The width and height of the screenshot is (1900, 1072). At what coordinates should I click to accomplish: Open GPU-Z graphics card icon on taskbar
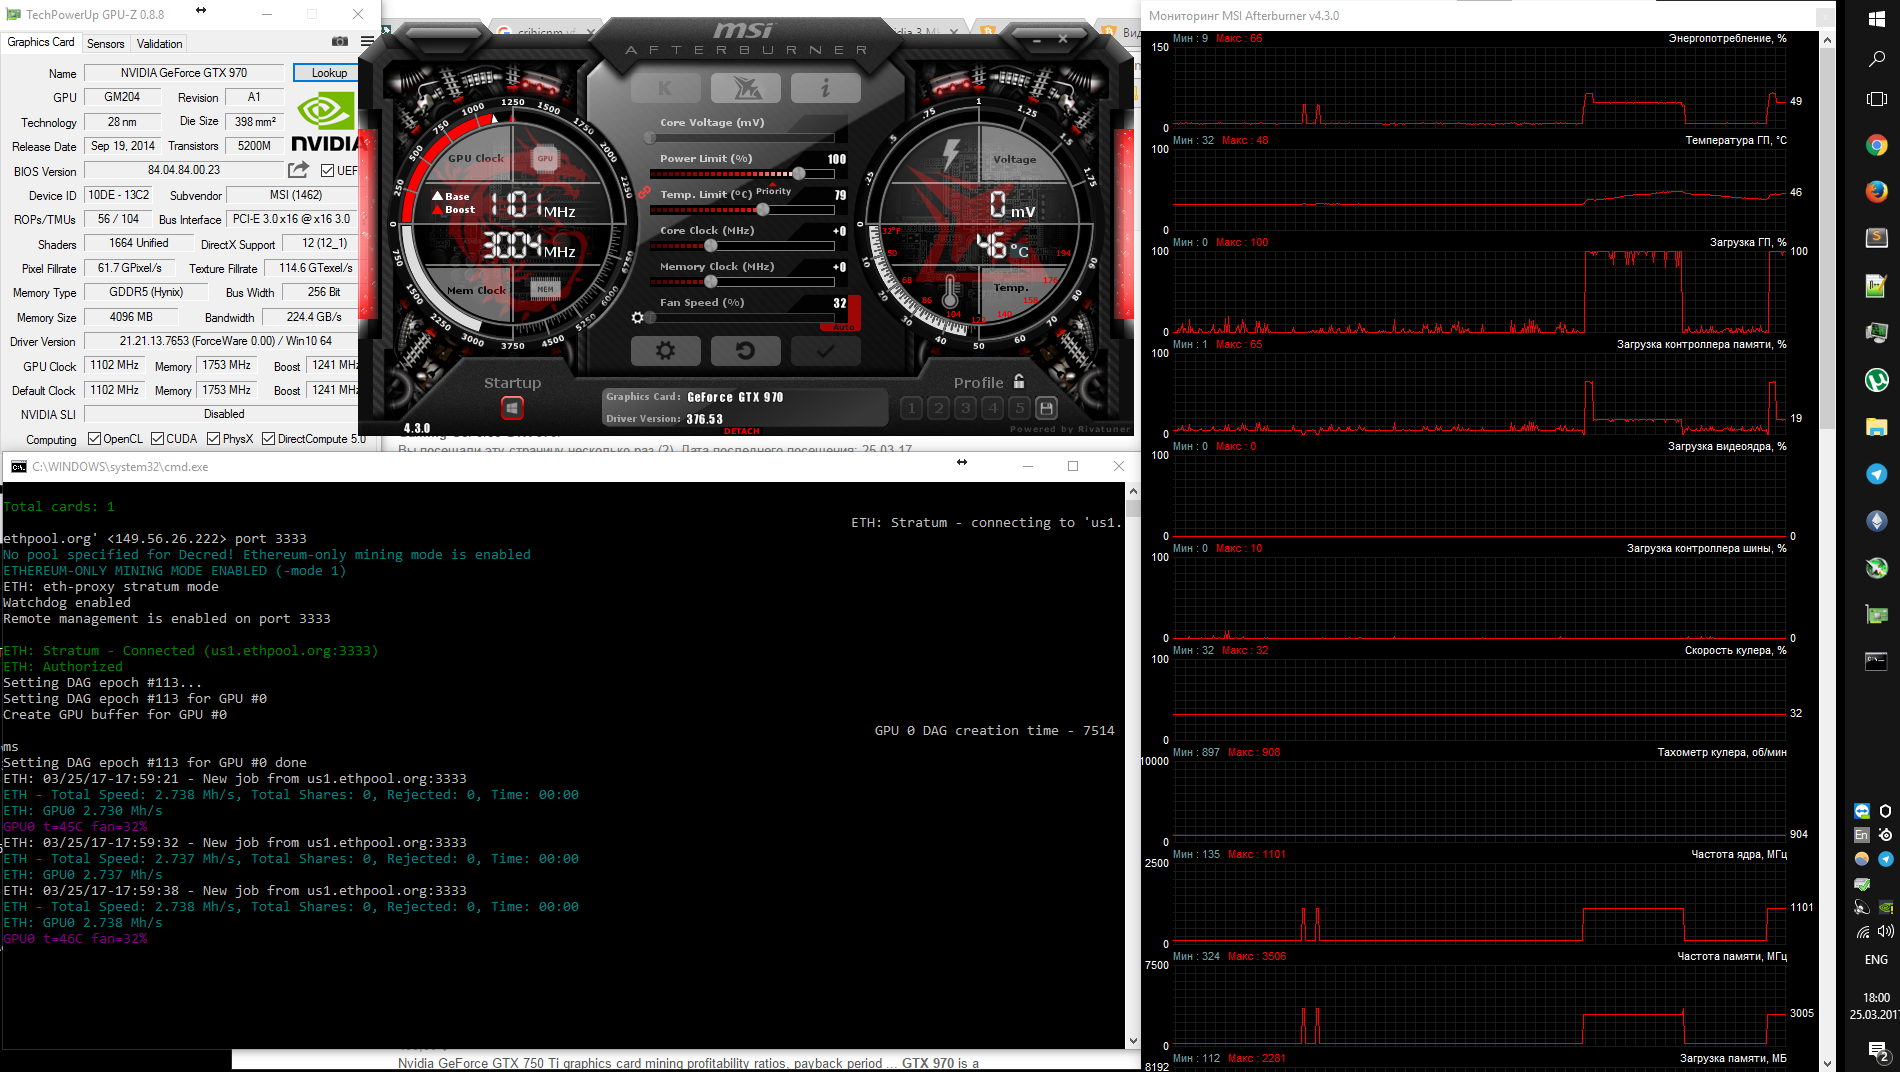click(x=1876, y=614)
